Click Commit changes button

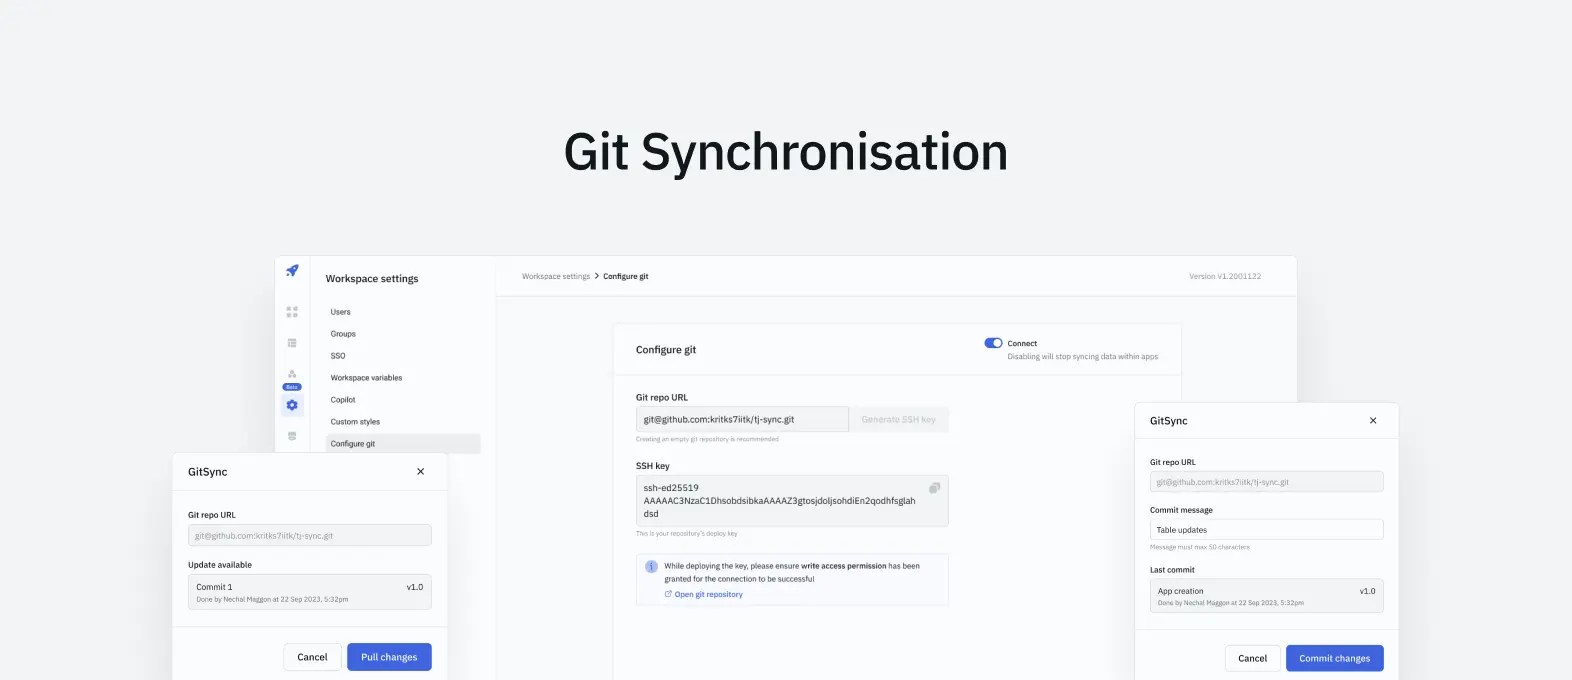point(1335,658)
